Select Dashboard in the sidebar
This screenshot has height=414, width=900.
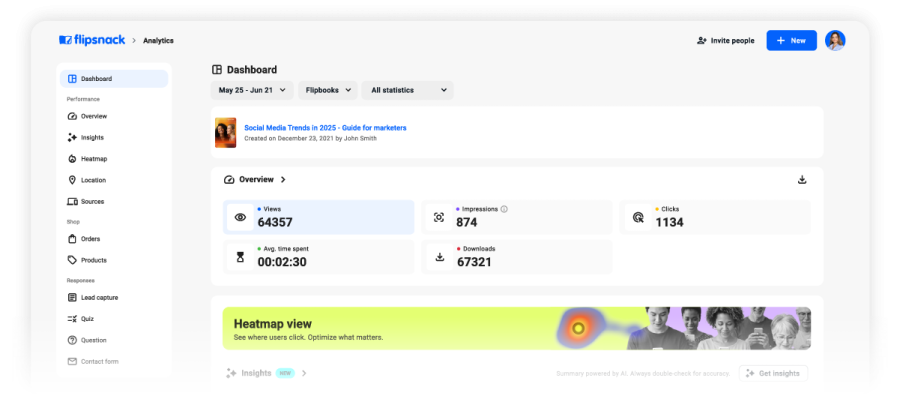114,79
